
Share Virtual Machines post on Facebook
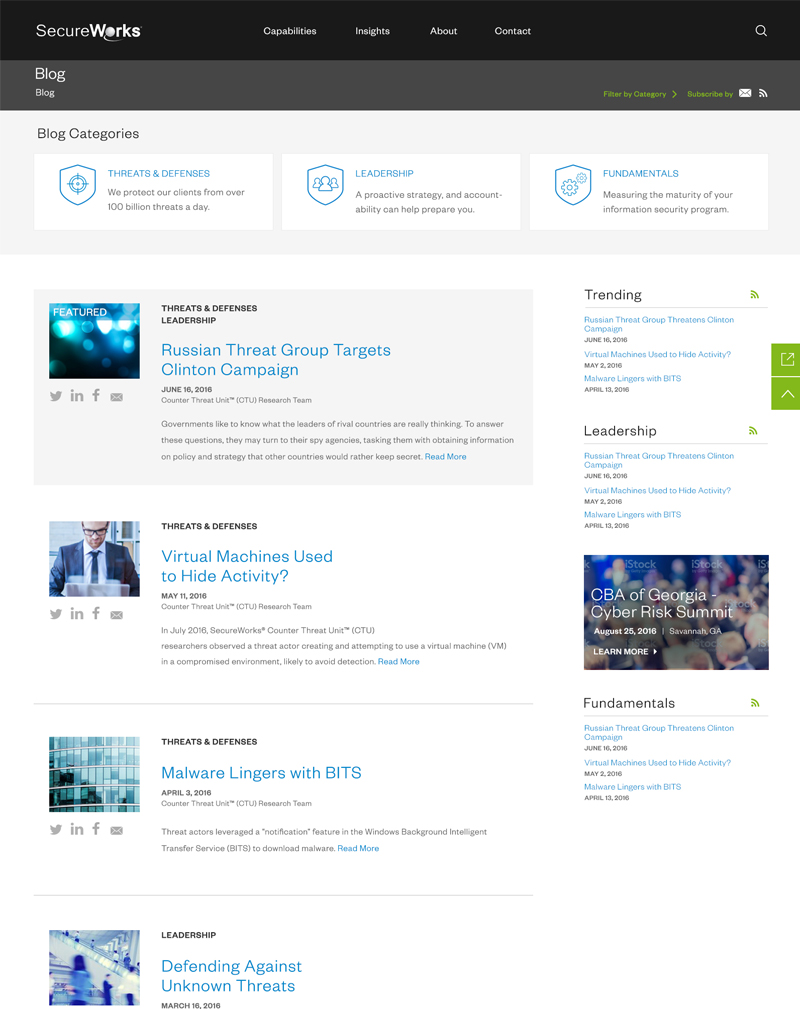pyautogui.click(x=96, y=613)
